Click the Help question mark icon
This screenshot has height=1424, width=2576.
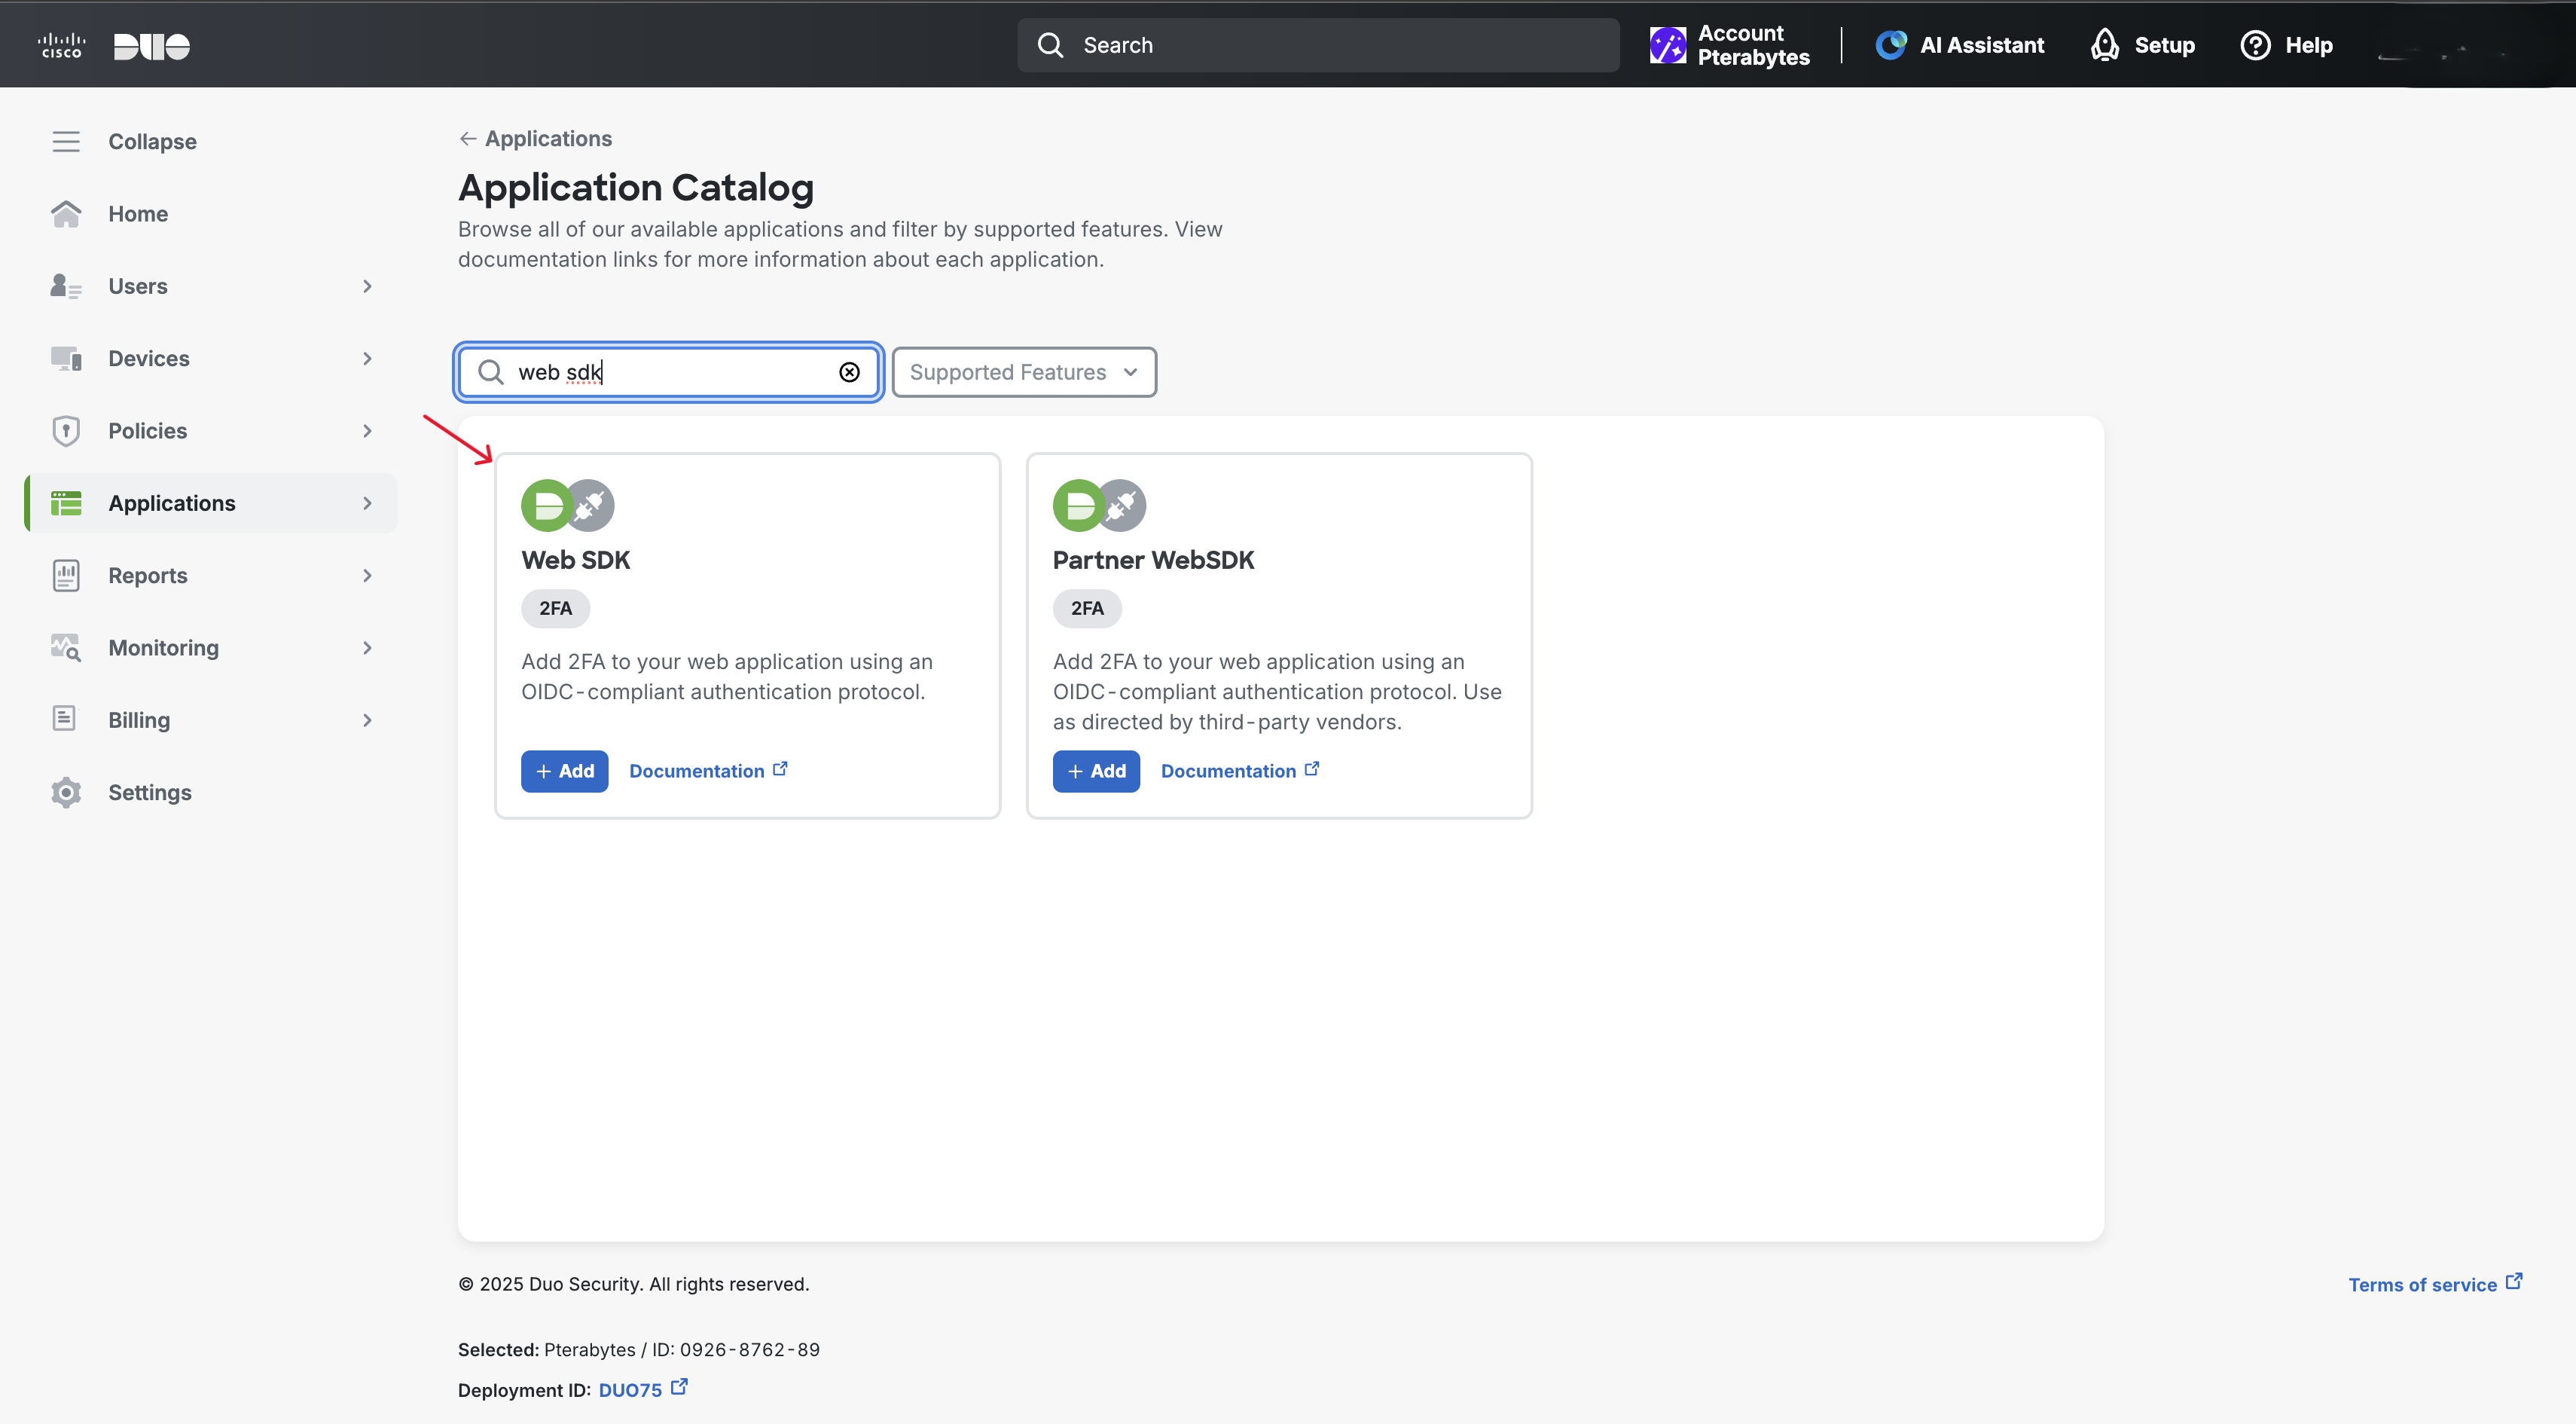2255,45
